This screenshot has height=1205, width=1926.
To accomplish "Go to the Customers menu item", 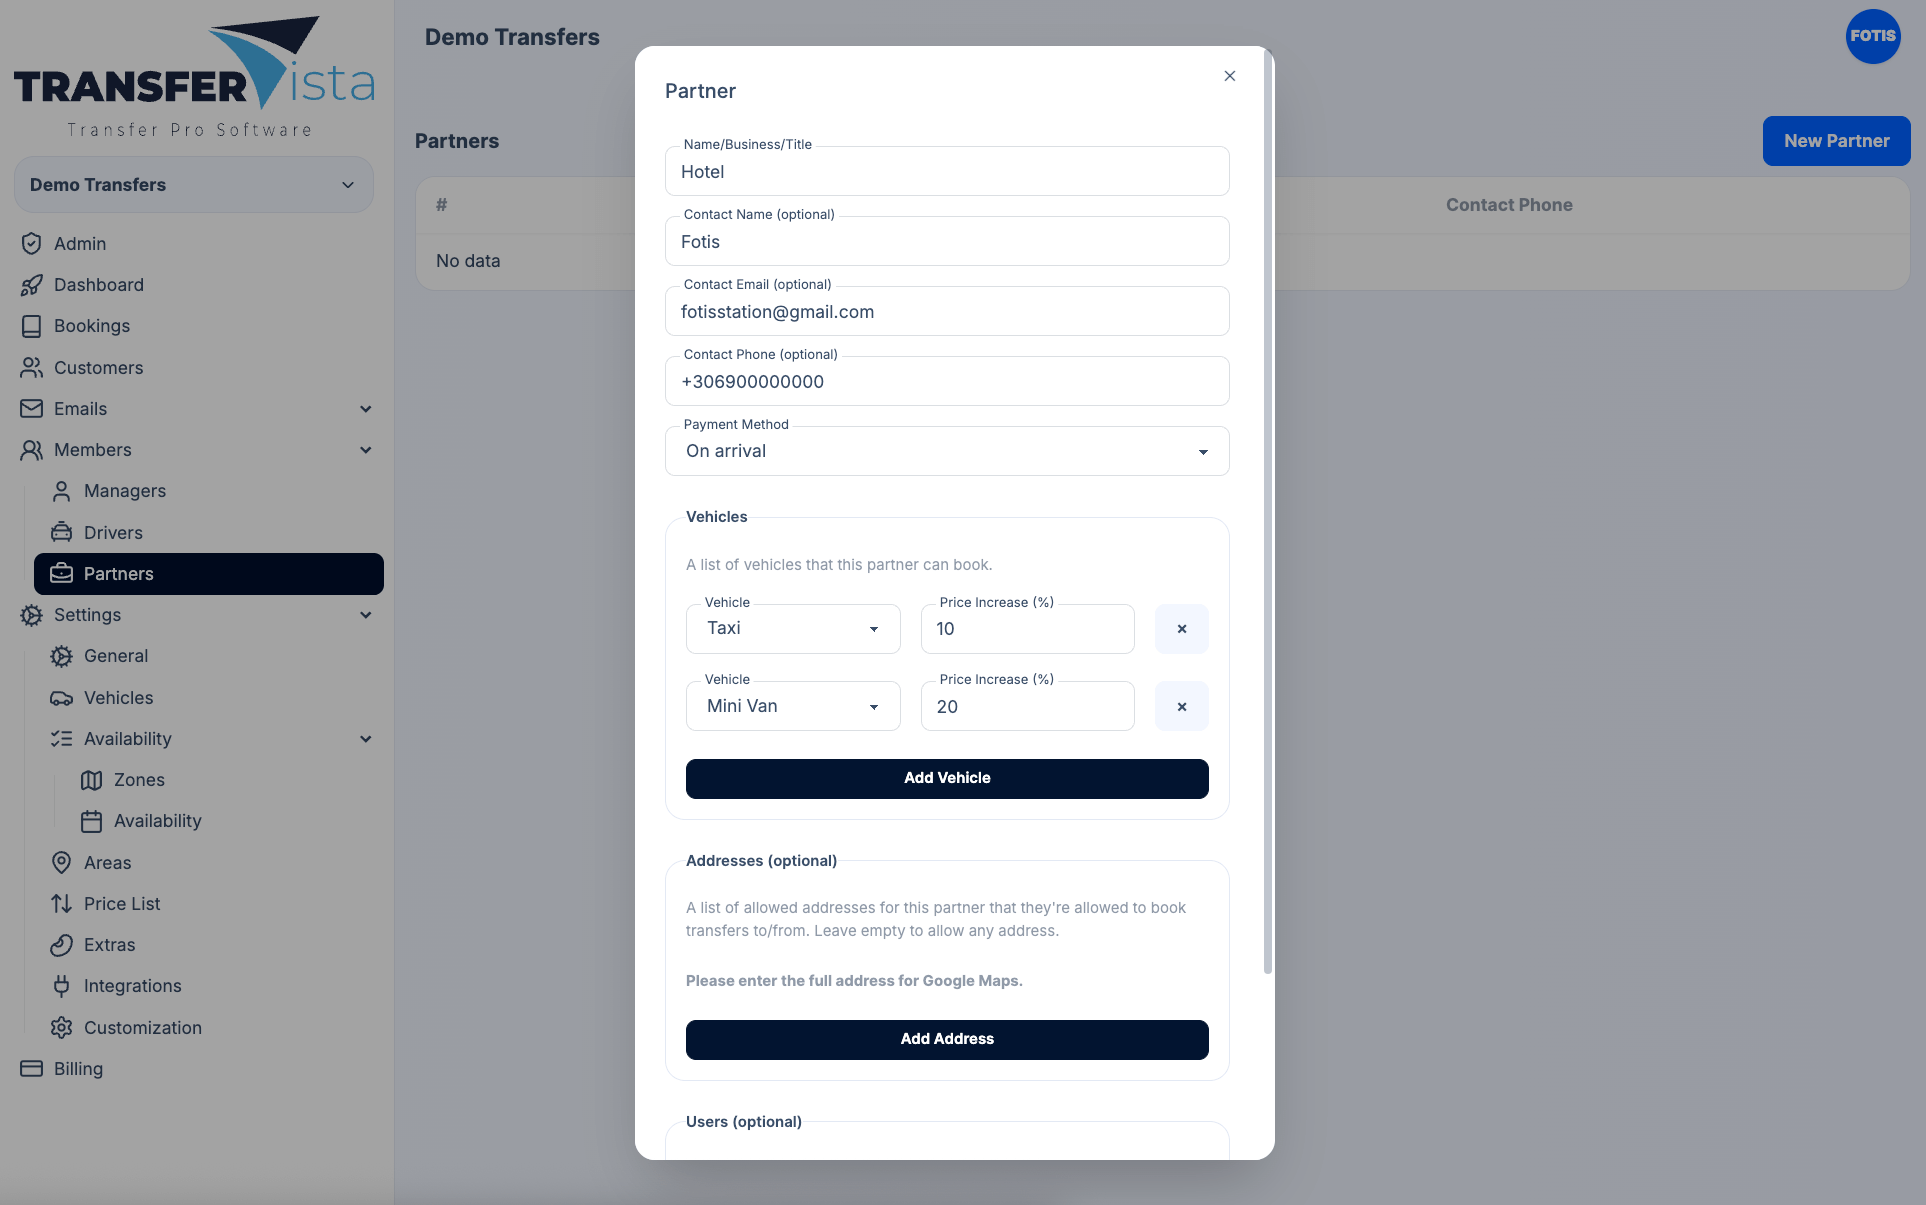I will pyautogui.click(x=98, y=368).
